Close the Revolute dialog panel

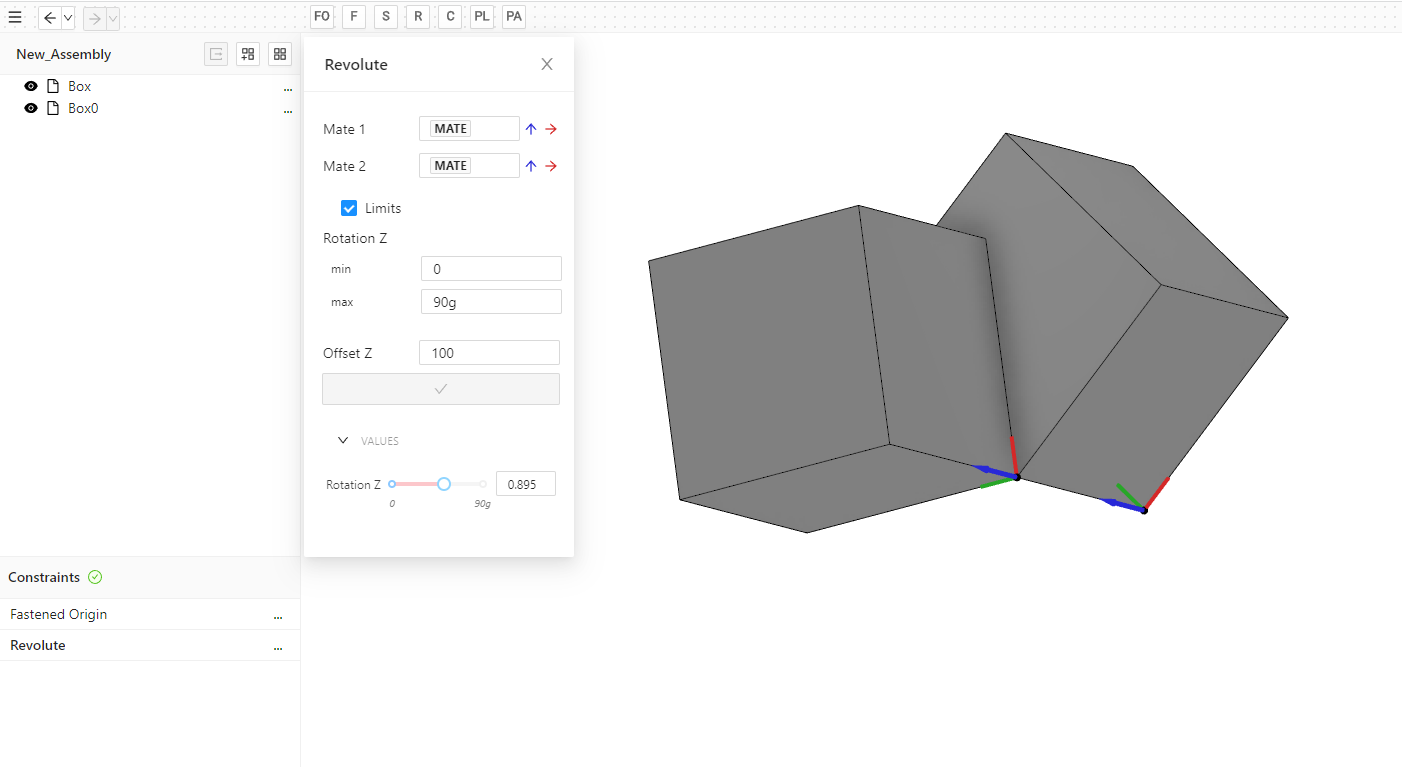click(547, 64)
